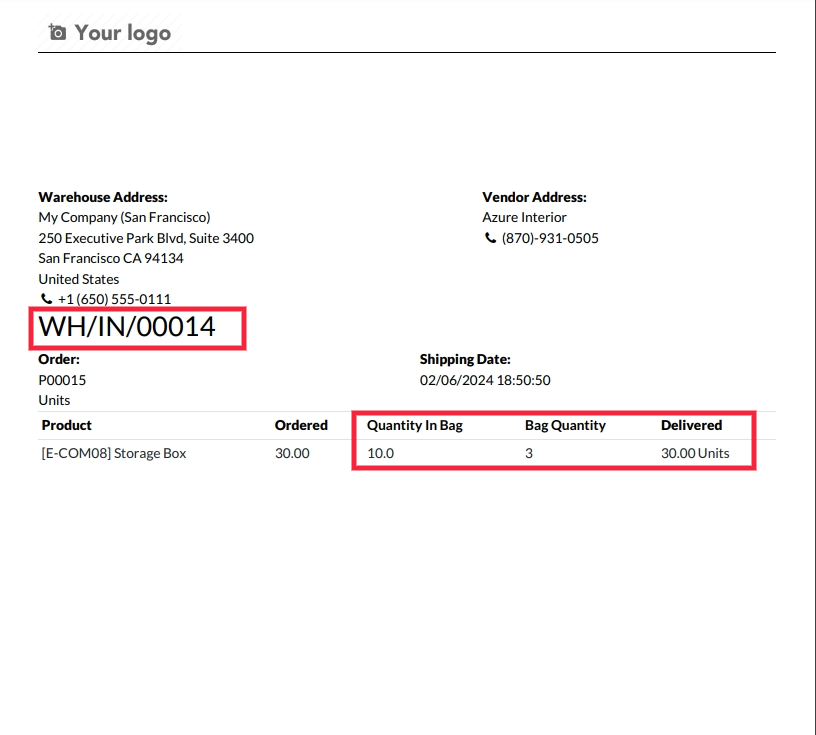Screen dimensions: 816x735
Task: Click Quantity In Bag value 10.0
Action: (x=380, y=453)
